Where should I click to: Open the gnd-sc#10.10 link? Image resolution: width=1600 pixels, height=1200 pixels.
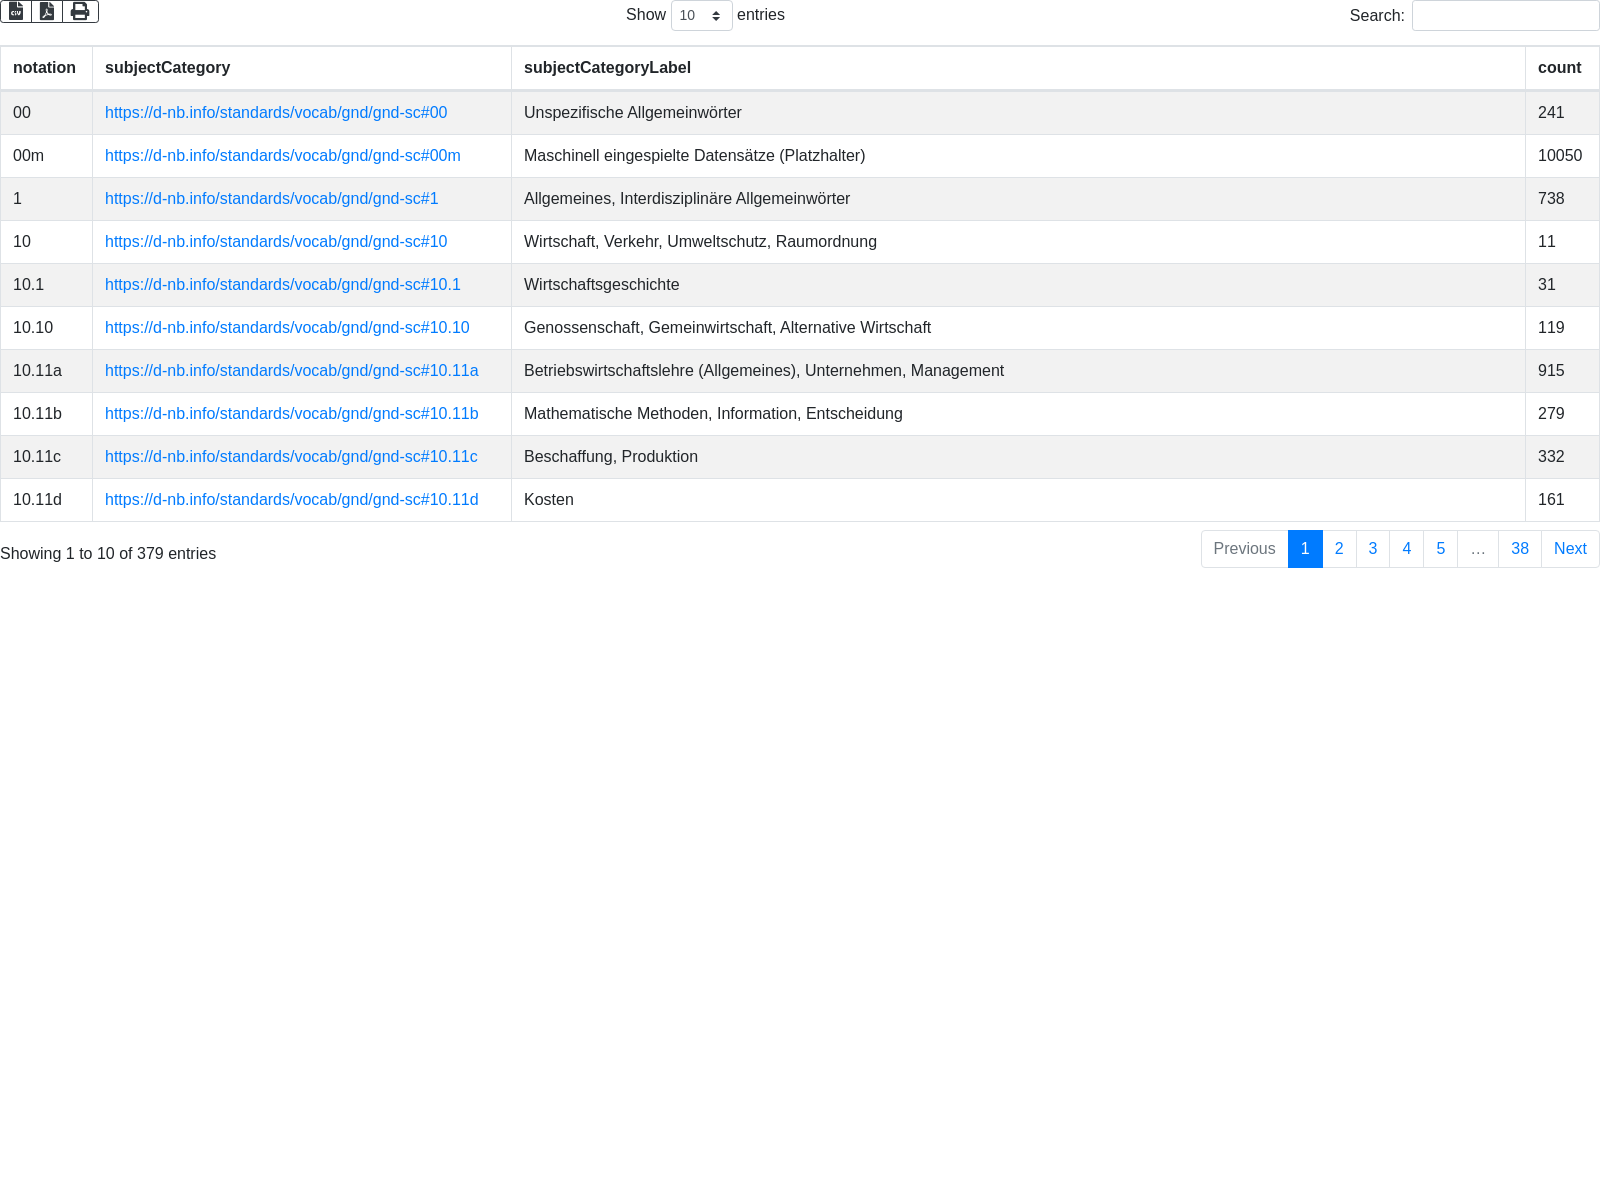tap(287, 328)
